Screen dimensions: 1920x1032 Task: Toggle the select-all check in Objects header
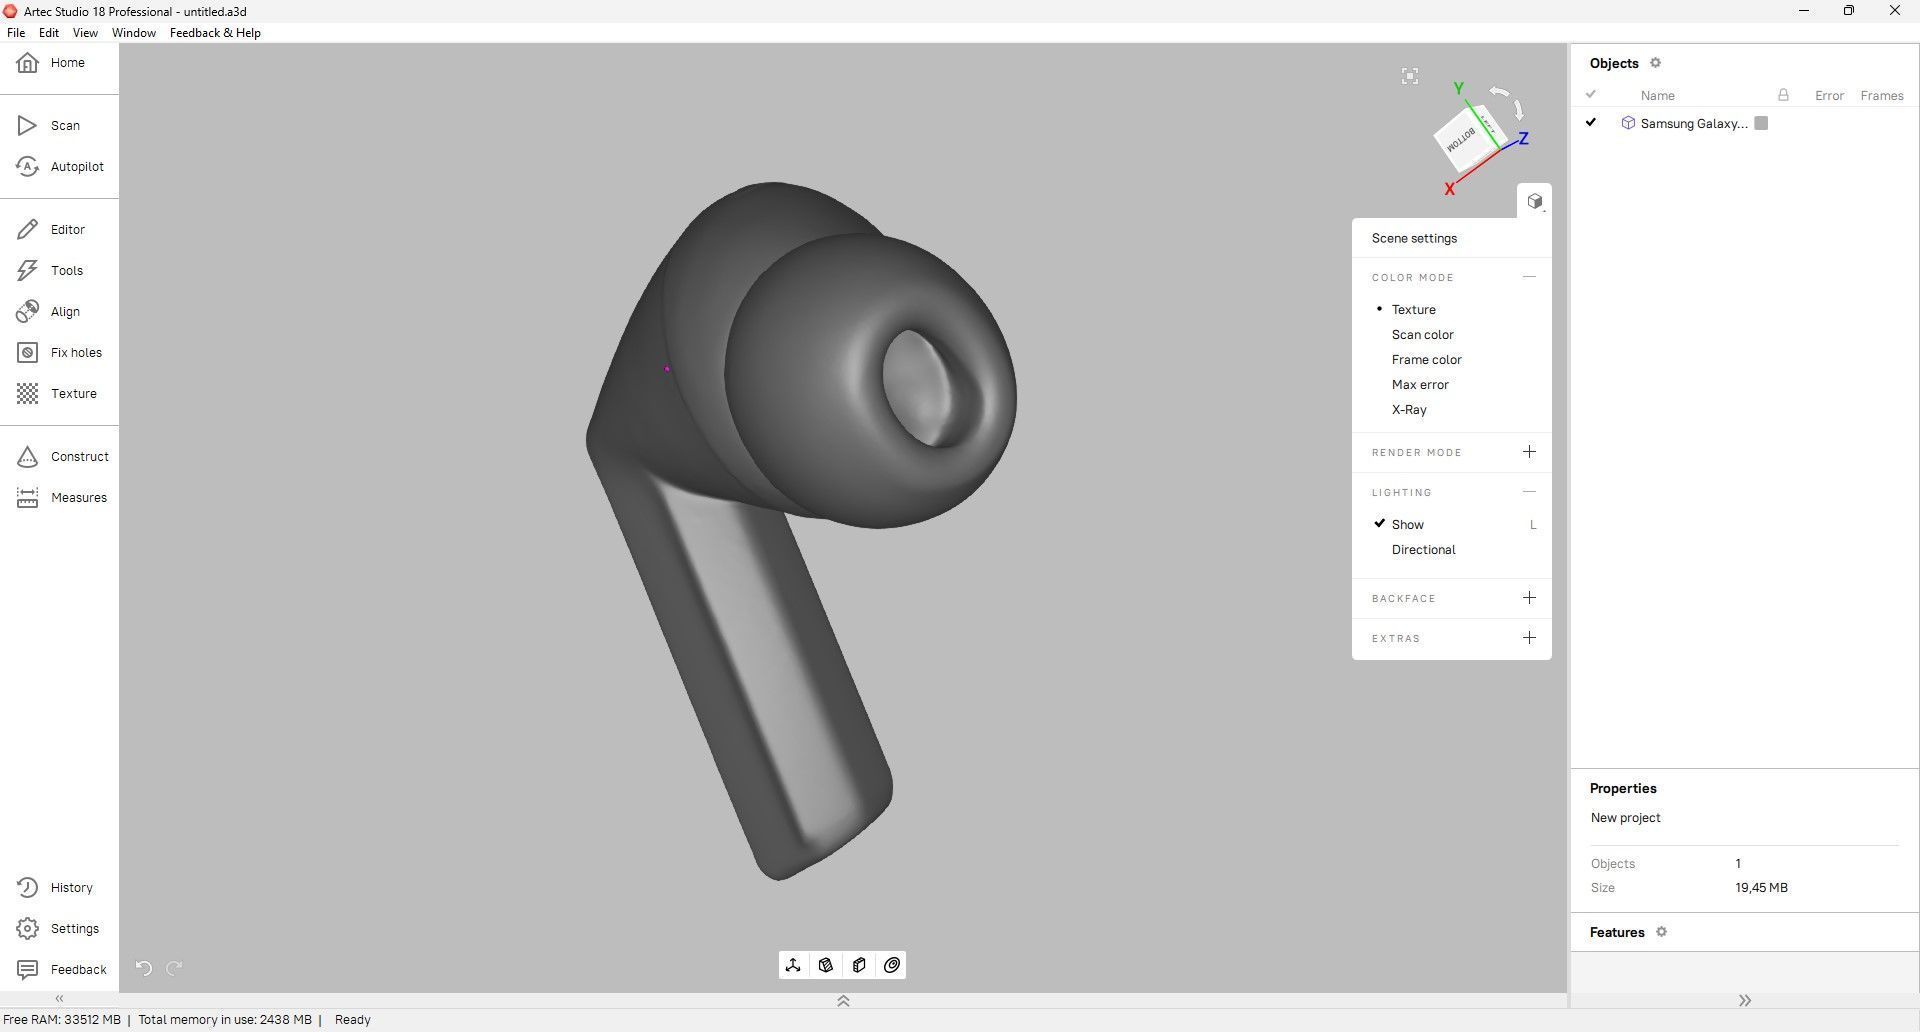(1591, 95)
